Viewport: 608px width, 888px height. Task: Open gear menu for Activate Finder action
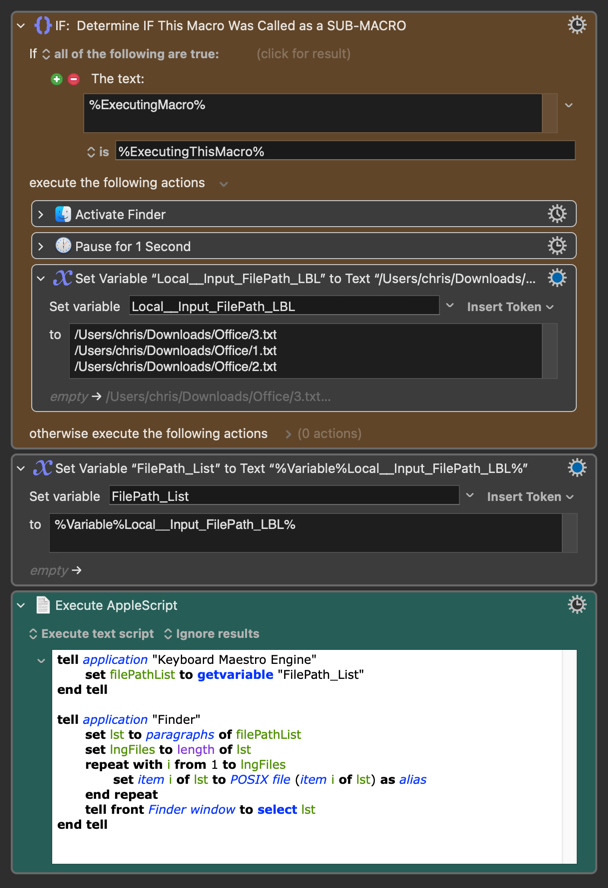[557, 214]
